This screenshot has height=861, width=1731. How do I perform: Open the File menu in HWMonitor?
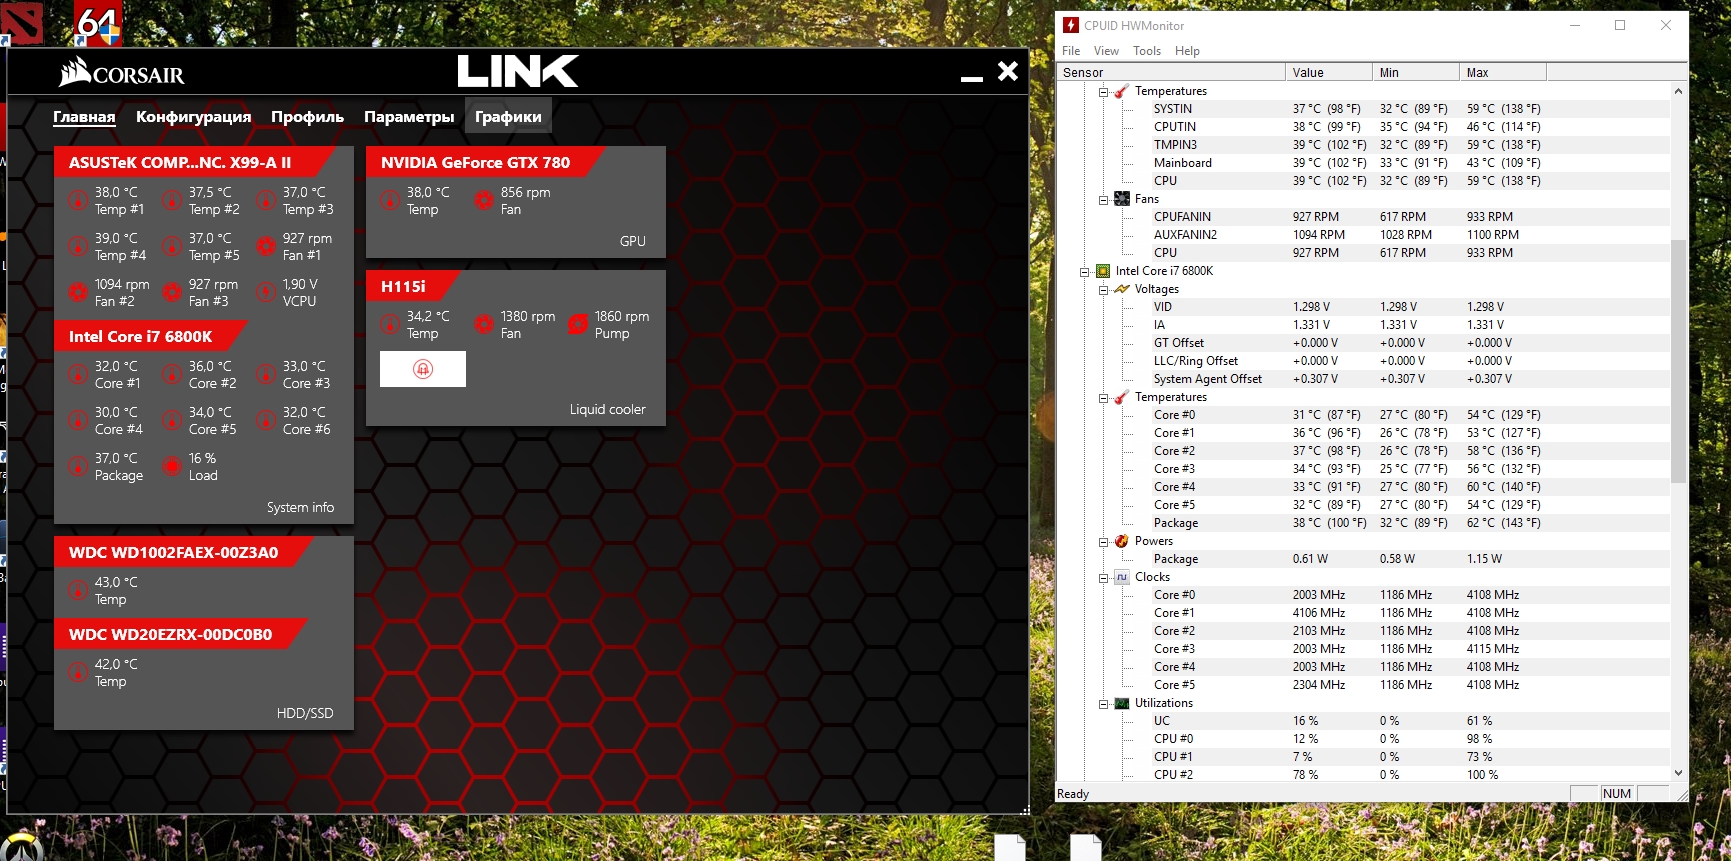(1071, 51)
